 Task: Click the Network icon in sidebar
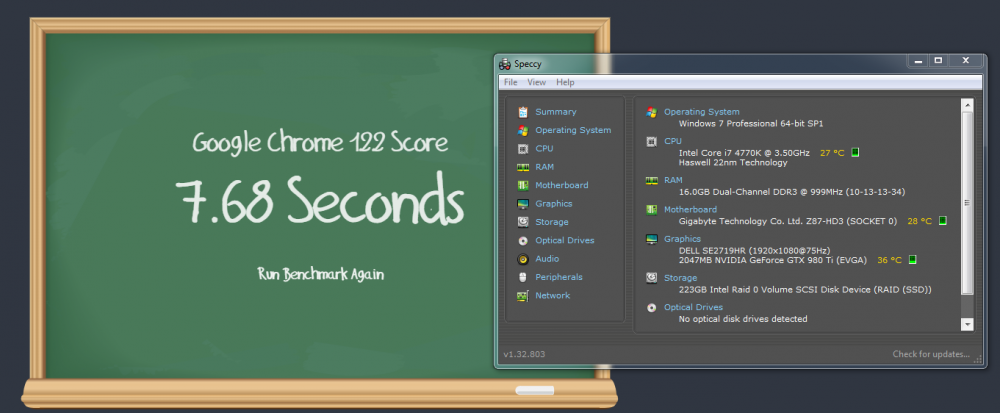pyautogui.click(x=523, y=296)
